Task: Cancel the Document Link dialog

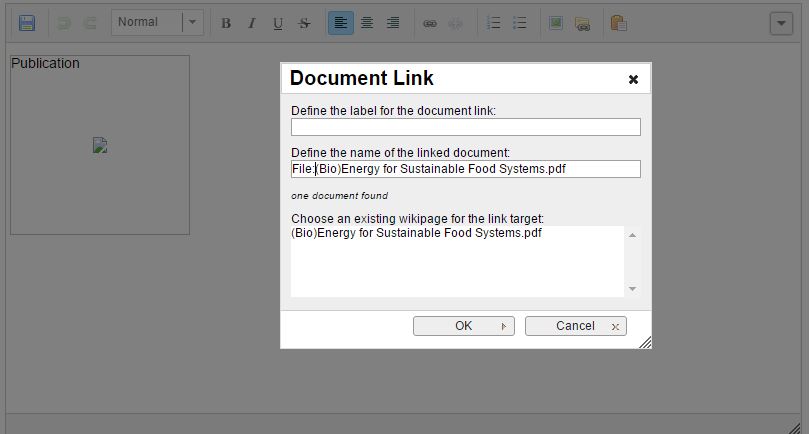Action: click(x=575, y=326)
